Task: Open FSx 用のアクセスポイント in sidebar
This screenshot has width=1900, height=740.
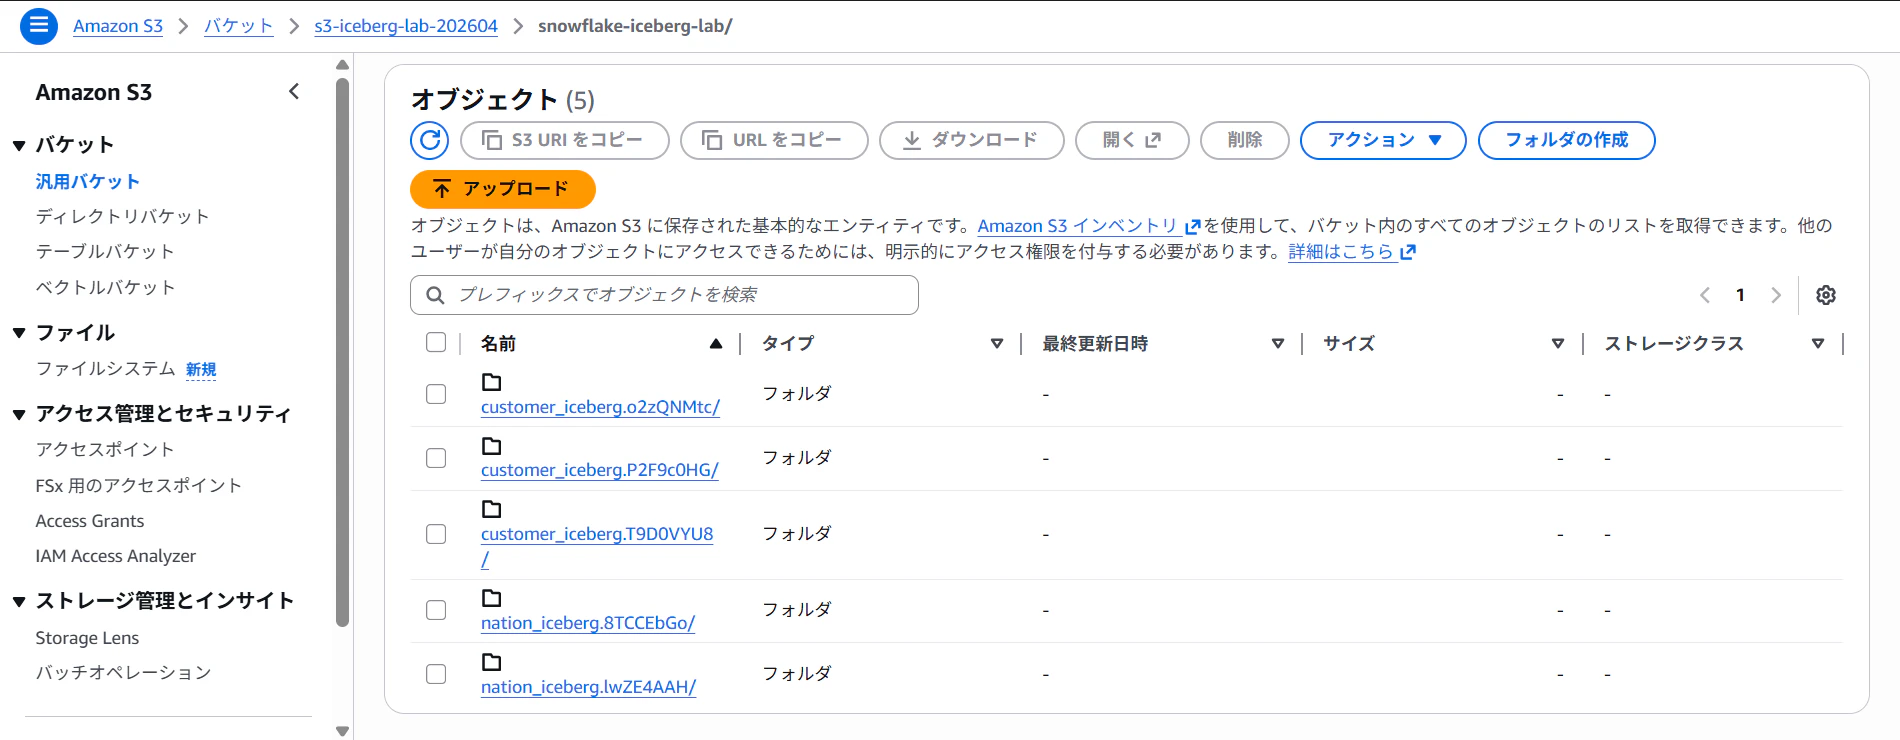Action: 139,485
